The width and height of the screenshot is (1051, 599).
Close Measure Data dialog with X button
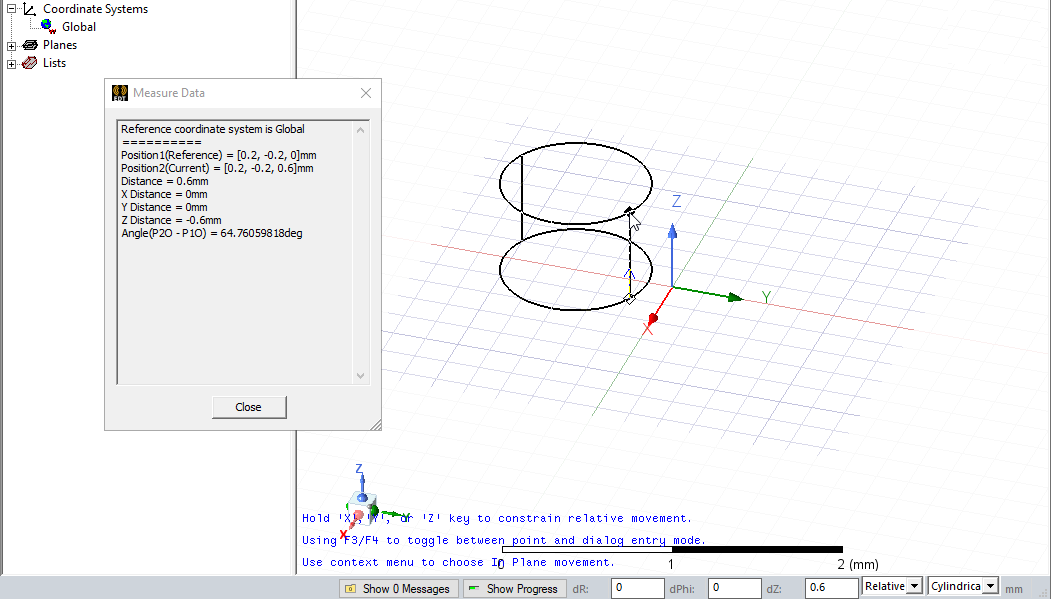click(366, 93)
